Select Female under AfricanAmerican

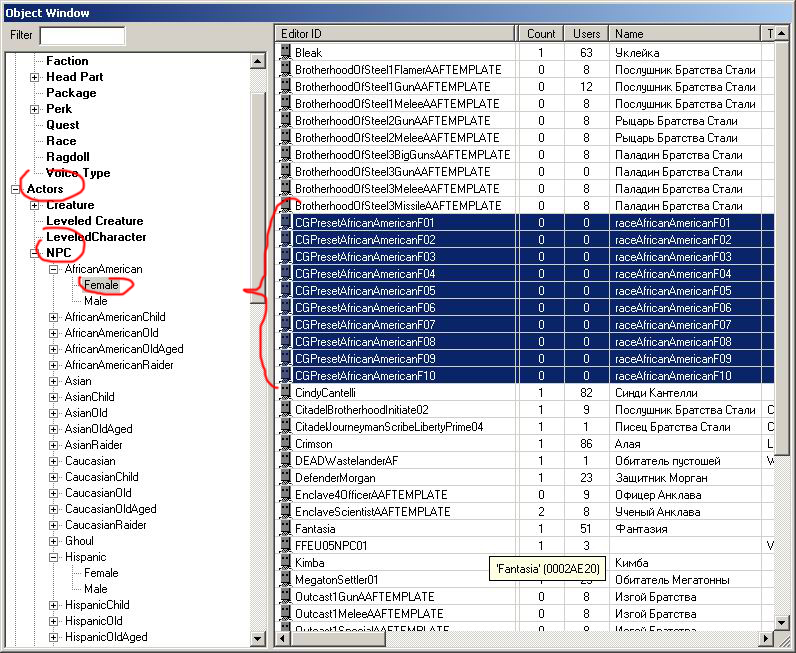coord(101,285)
